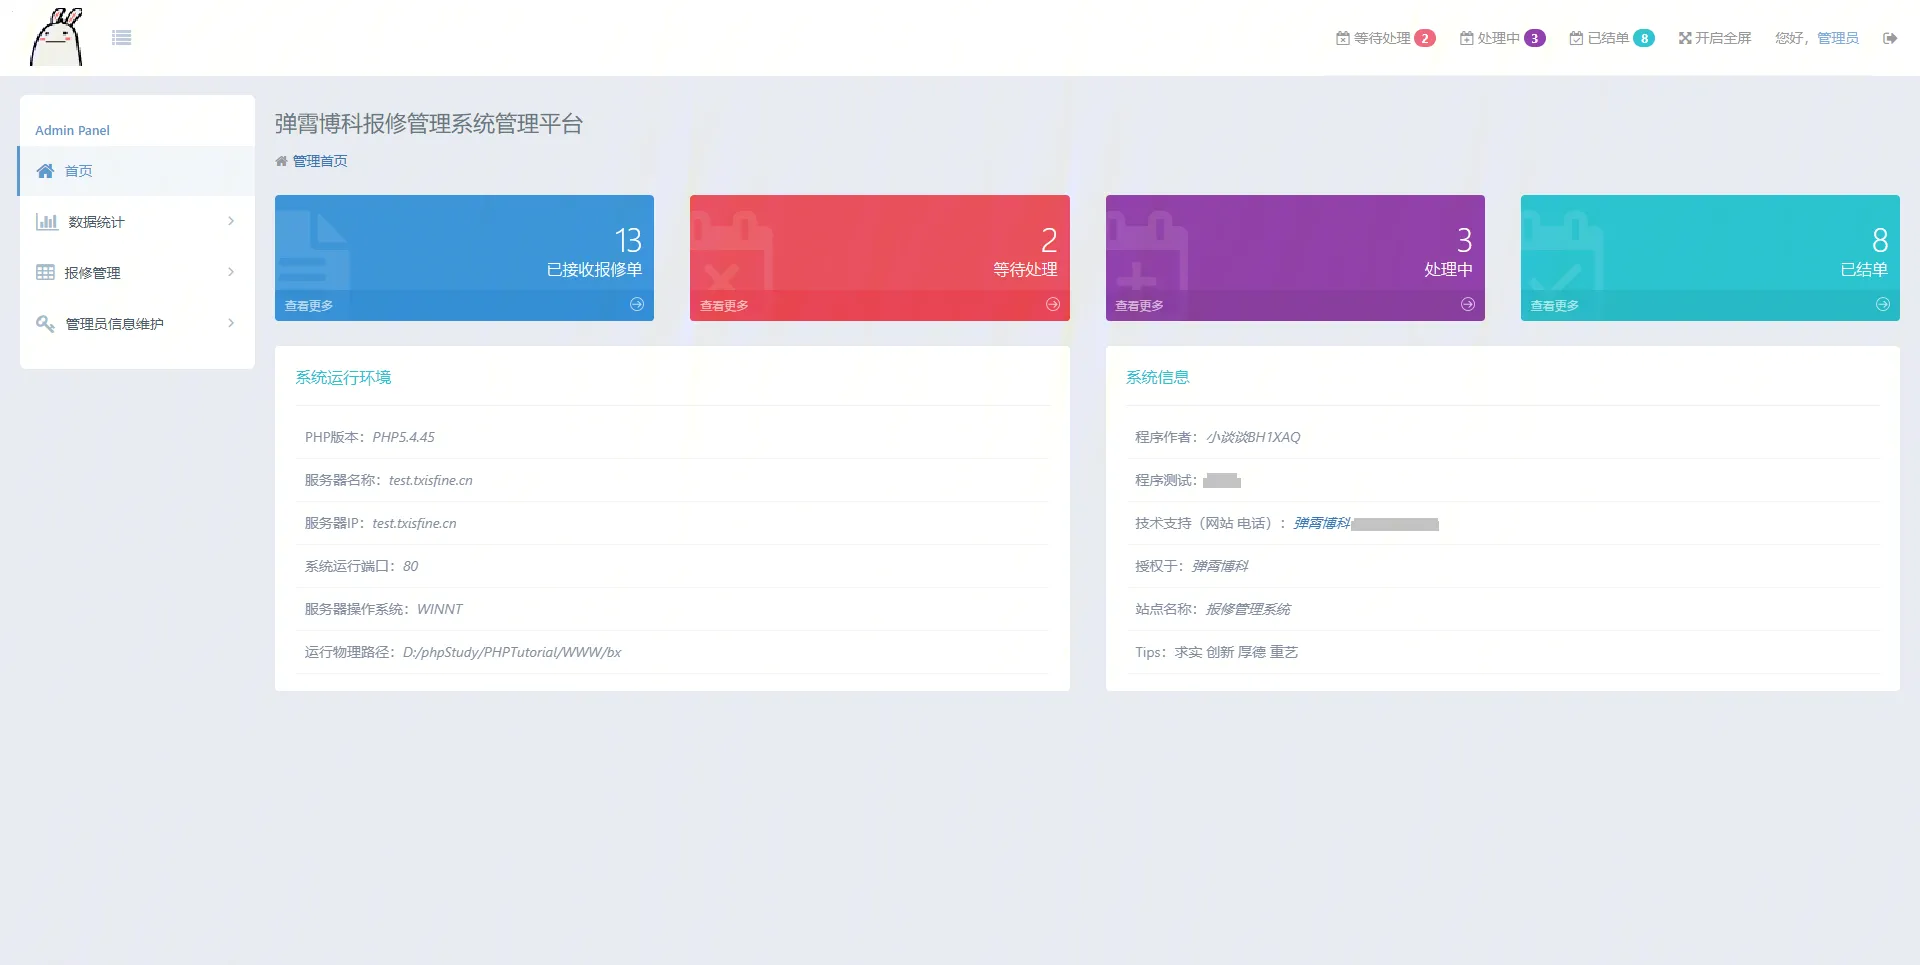
Task: Click the logout icon at top right
Action: click(1889, 38)
